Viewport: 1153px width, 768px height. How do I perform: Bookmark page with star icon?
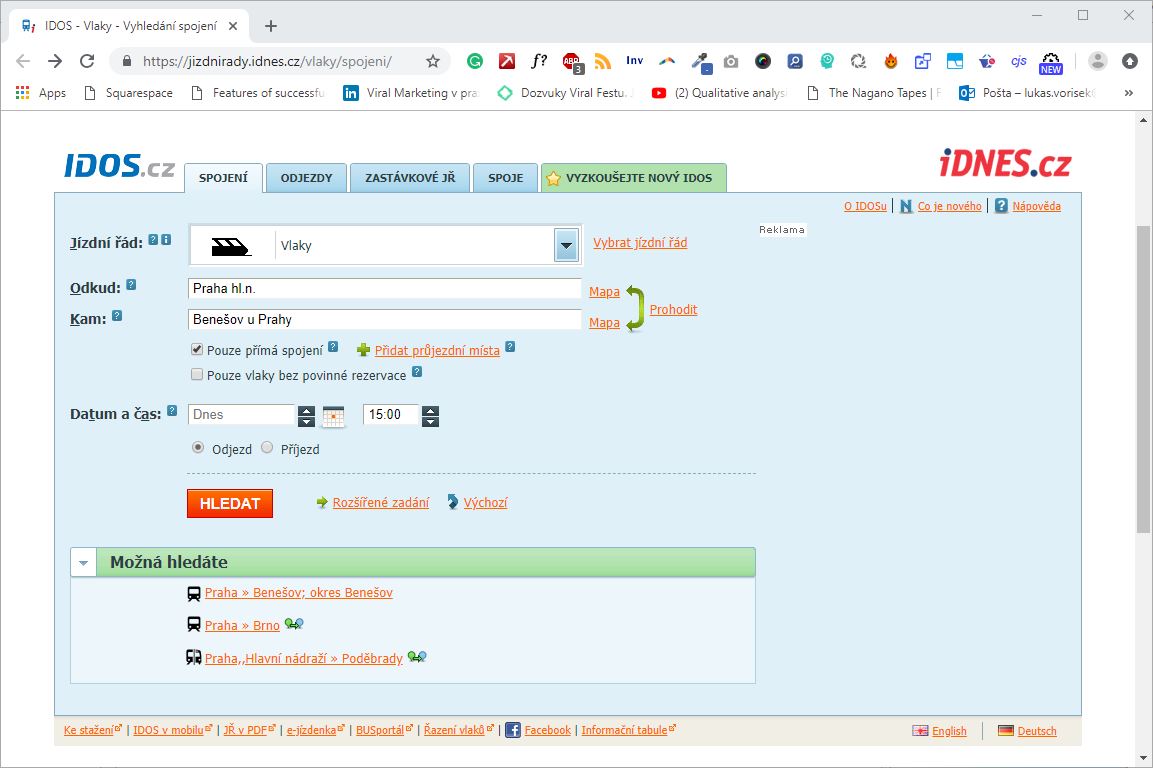433,61
